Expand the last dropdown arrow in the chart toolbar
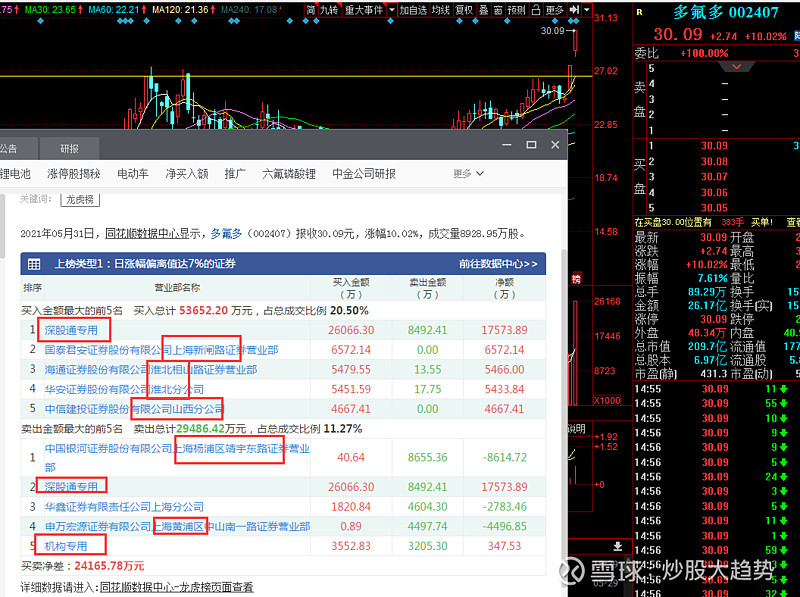Image resolution: width=800 pixels, height=597 pixels. coord(587,10)
